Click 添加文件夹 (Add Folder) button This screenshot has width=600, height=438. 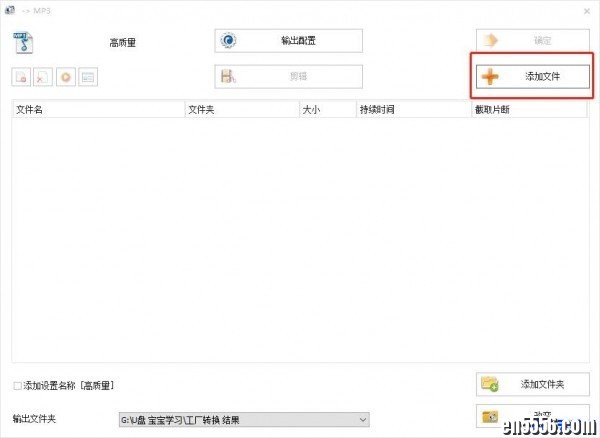(x=533, y=384)
